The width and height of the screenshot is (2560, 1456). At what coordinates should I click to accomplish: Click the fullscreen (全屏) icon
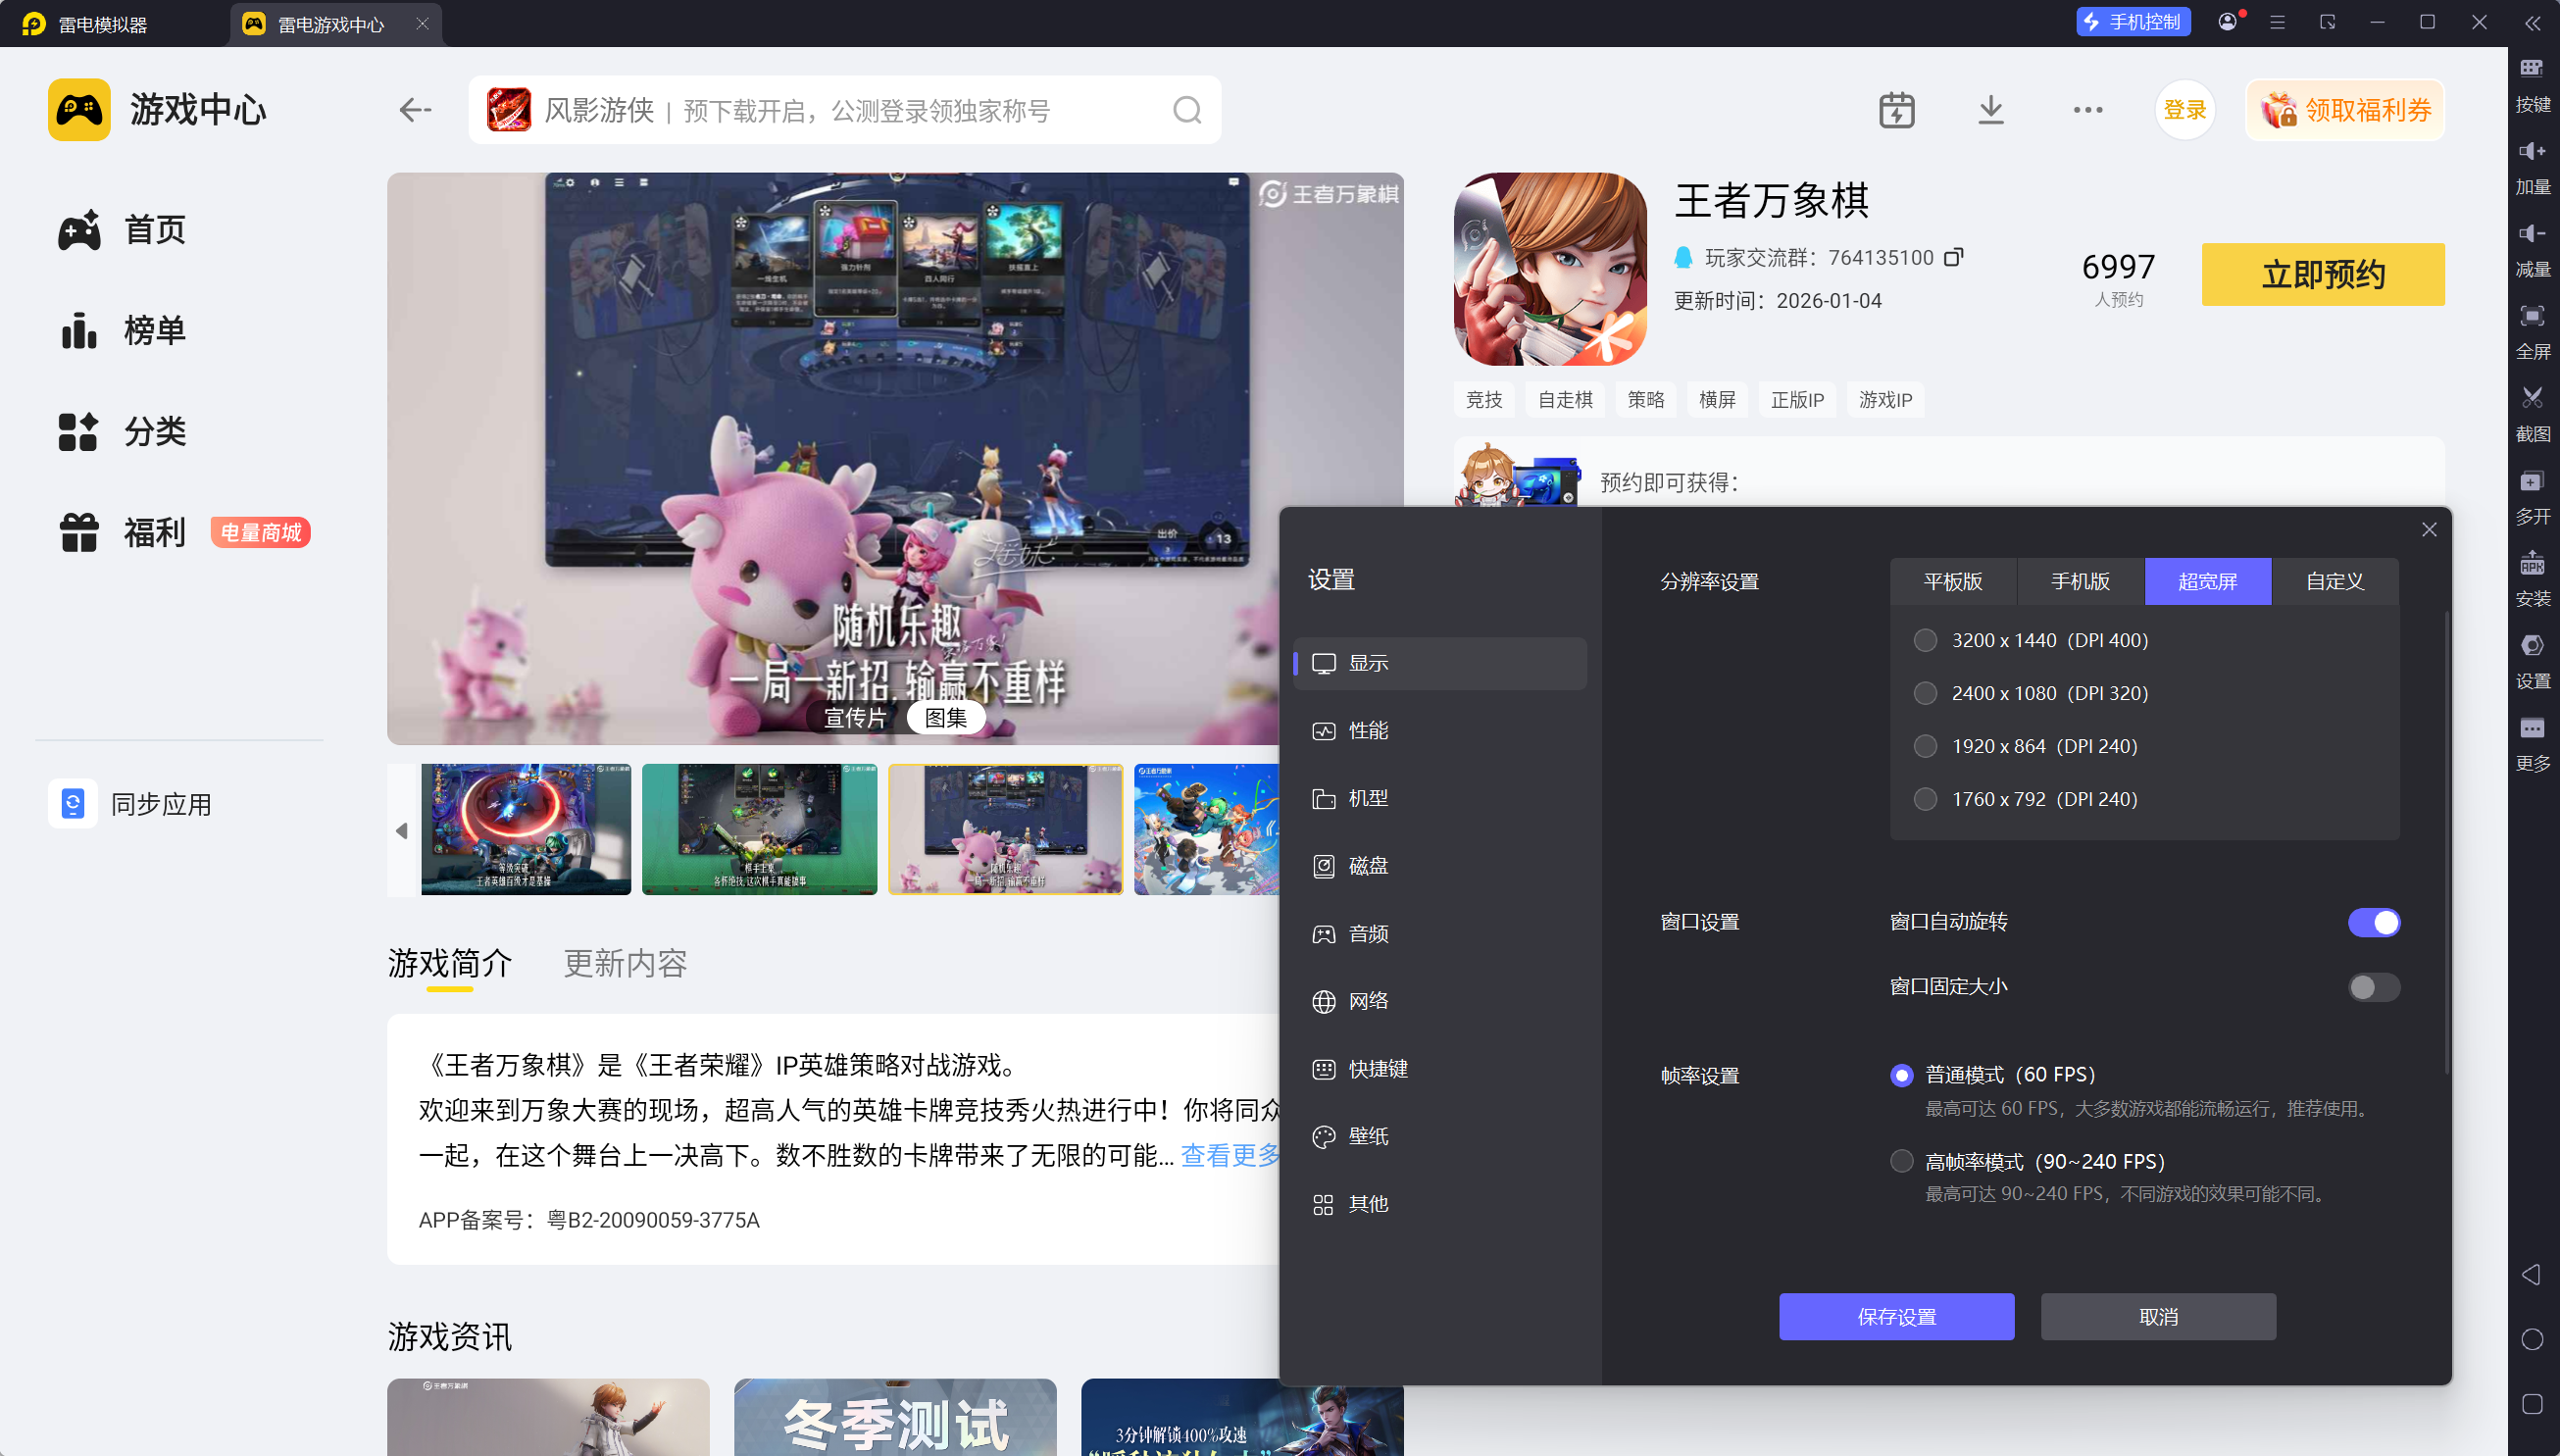coord(2531,317)
